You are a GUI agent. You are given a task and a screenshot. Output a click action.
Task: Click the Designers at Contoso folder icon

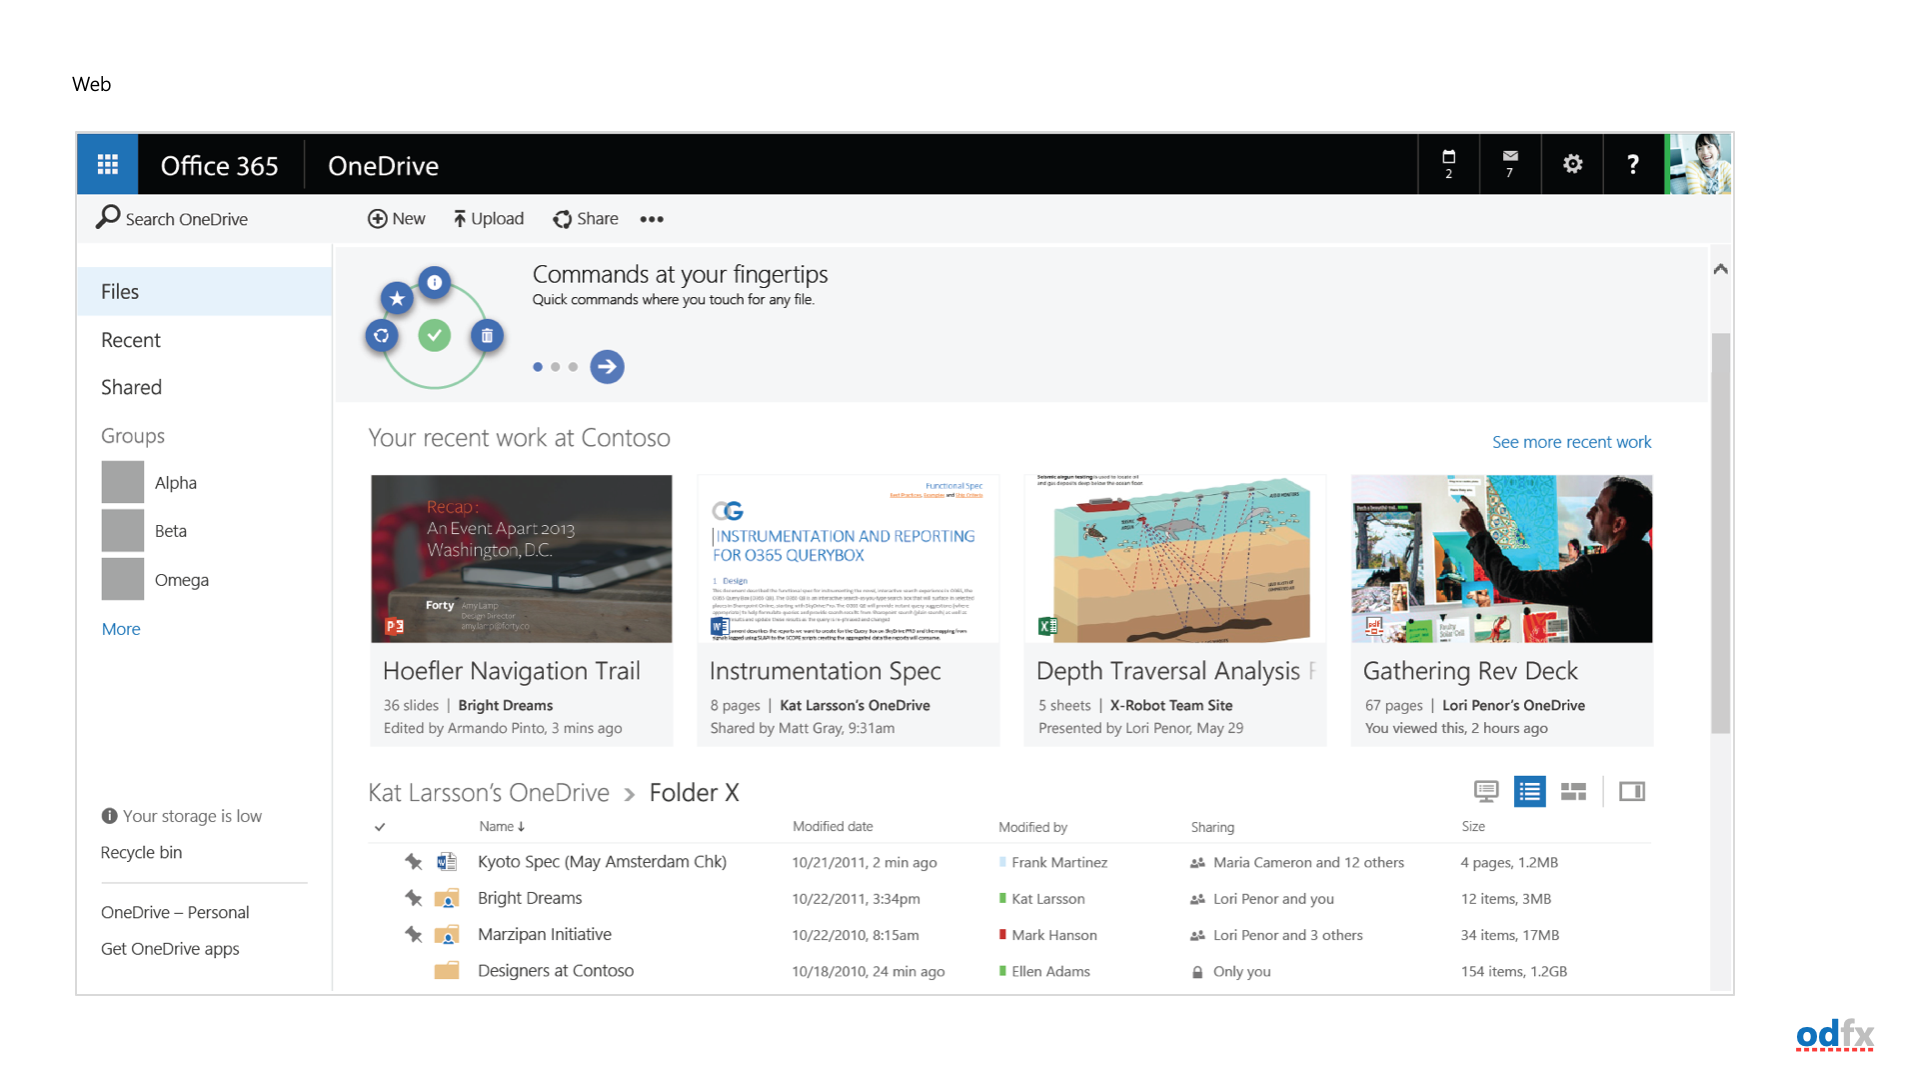[x=447, y=970]
